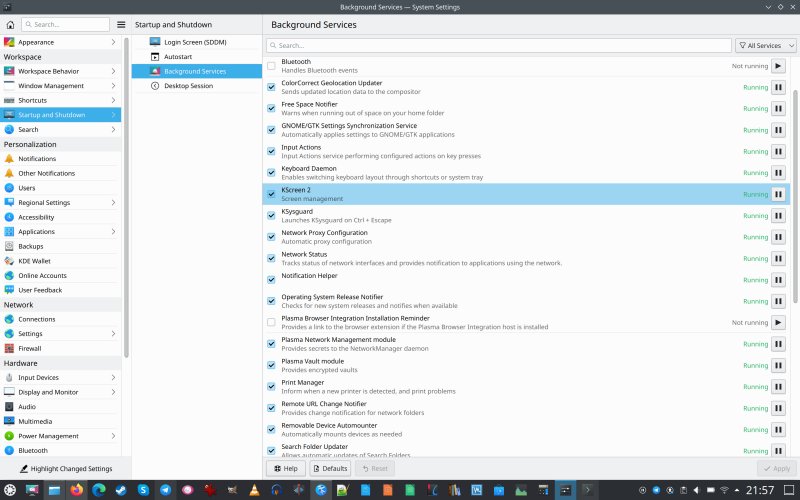Expand Workspace Behavior chevron arrow
The image size is (800, 500).
pyautogui.click(x=113, y=71)
